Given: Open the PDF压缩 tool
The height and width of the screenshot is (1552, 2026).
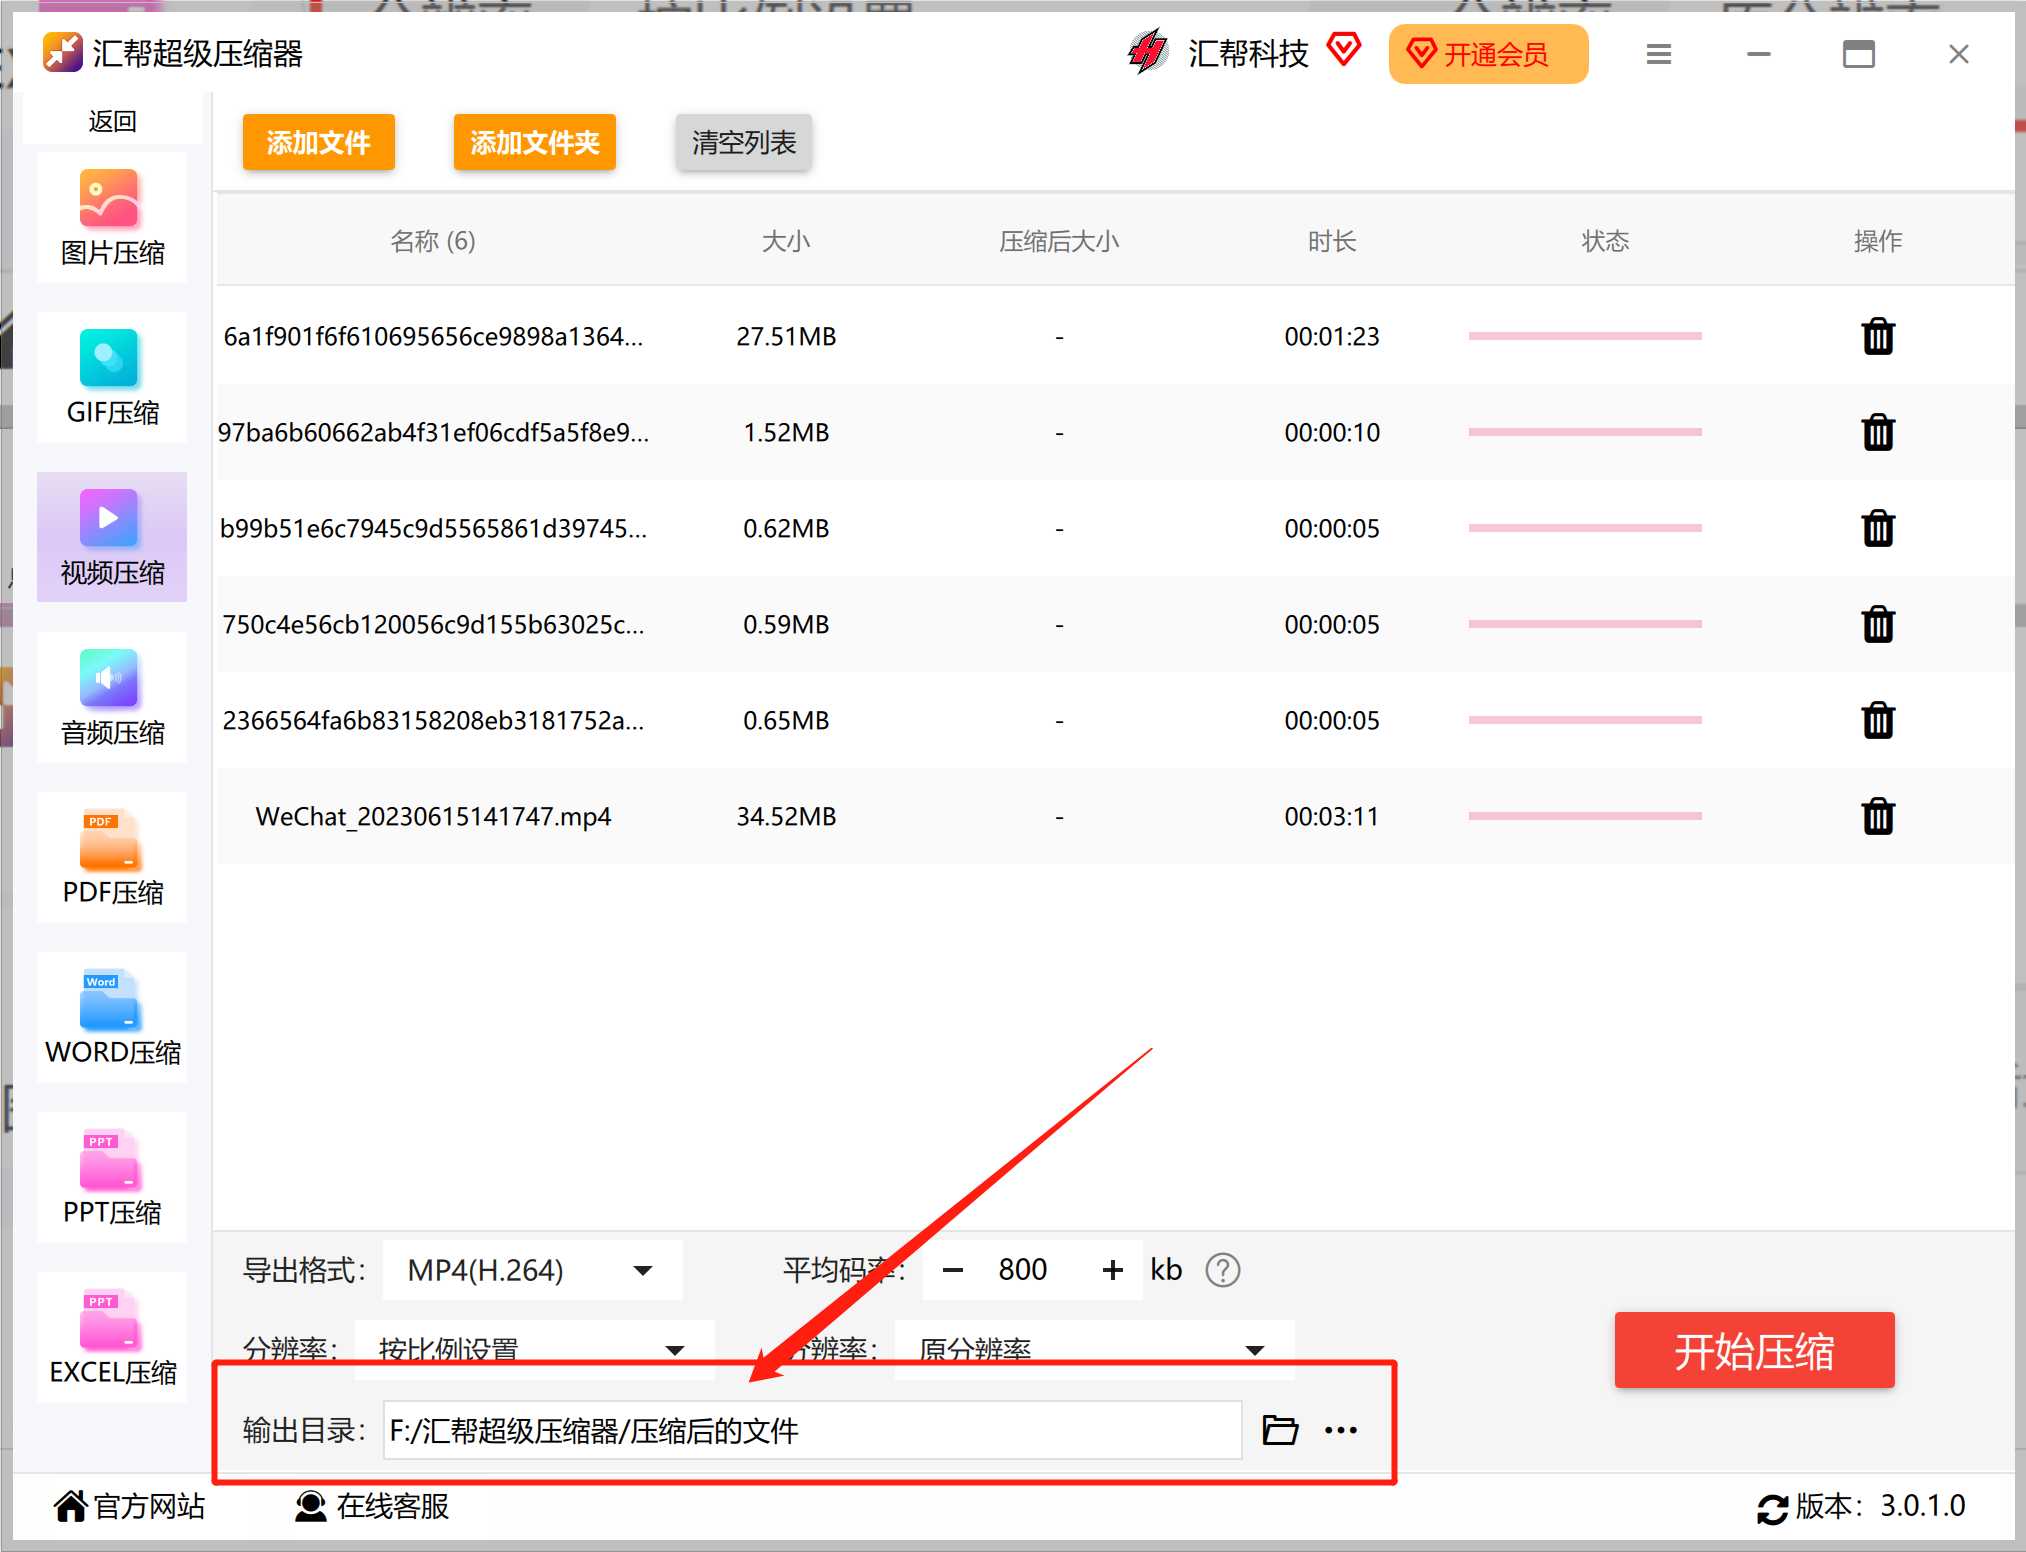Looking at the screenshot, I should coord(112,858).
